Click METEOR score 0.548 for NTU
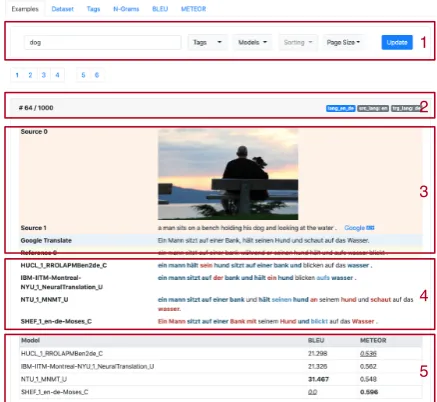The height and width of the screenshot is (402, 437). coord(368,379)
